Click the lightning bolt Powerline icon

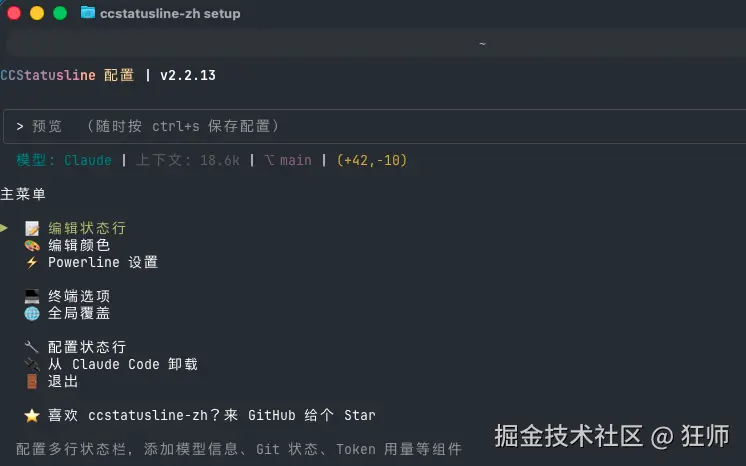[32, 262]
